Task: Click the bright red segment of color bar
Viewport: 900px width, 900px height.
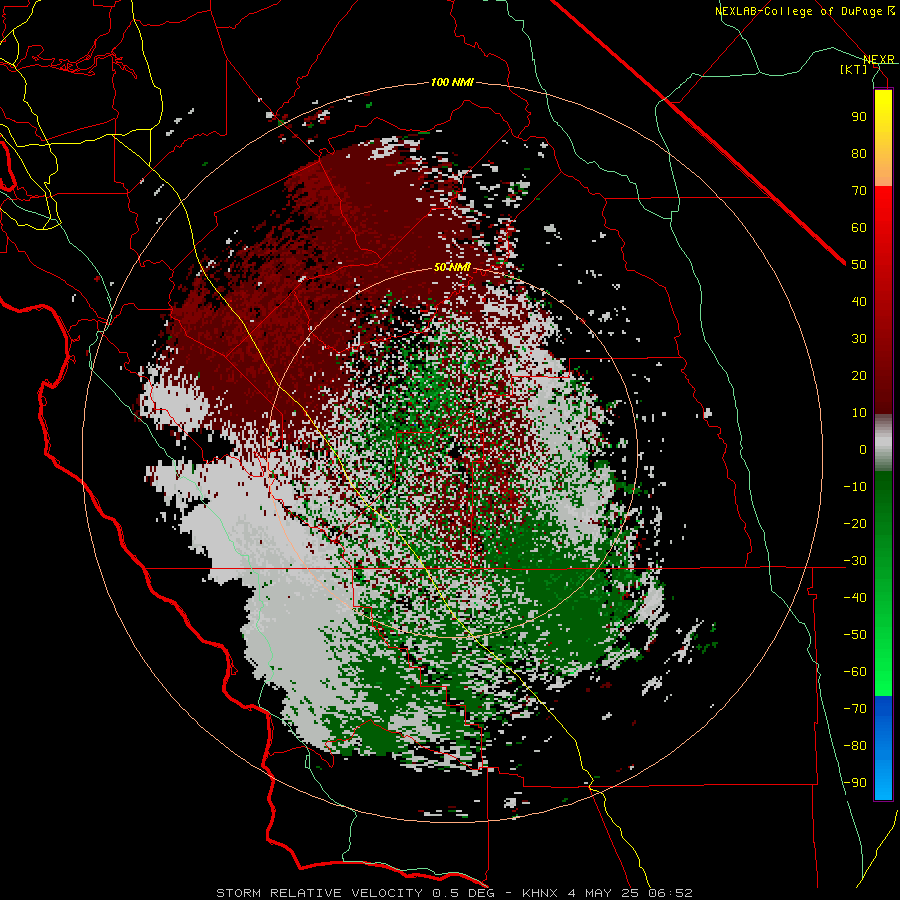Action: [x=883, y=211]
